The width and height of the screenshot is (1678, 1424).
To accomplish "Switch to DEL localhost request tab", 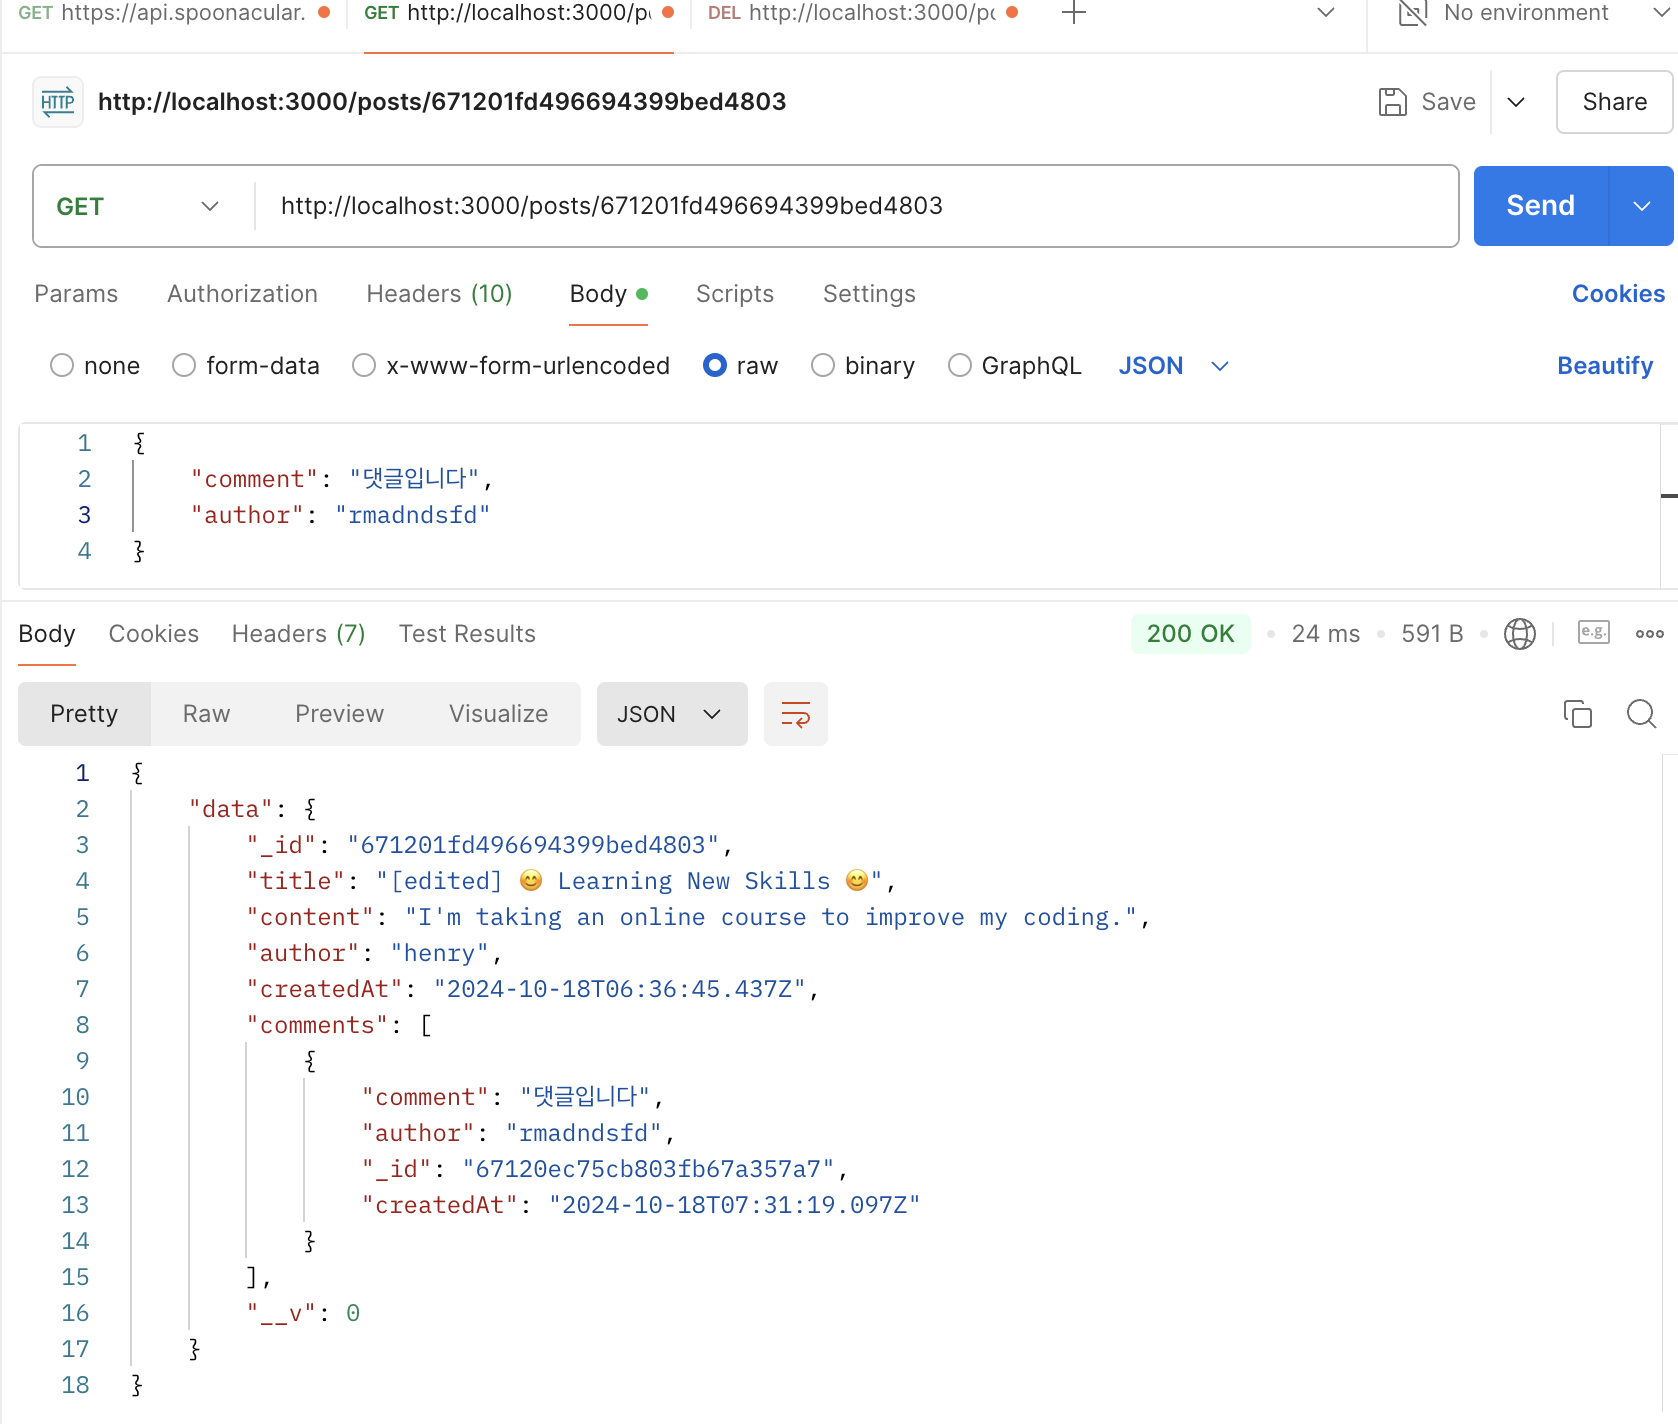I will tap(862, 13).
